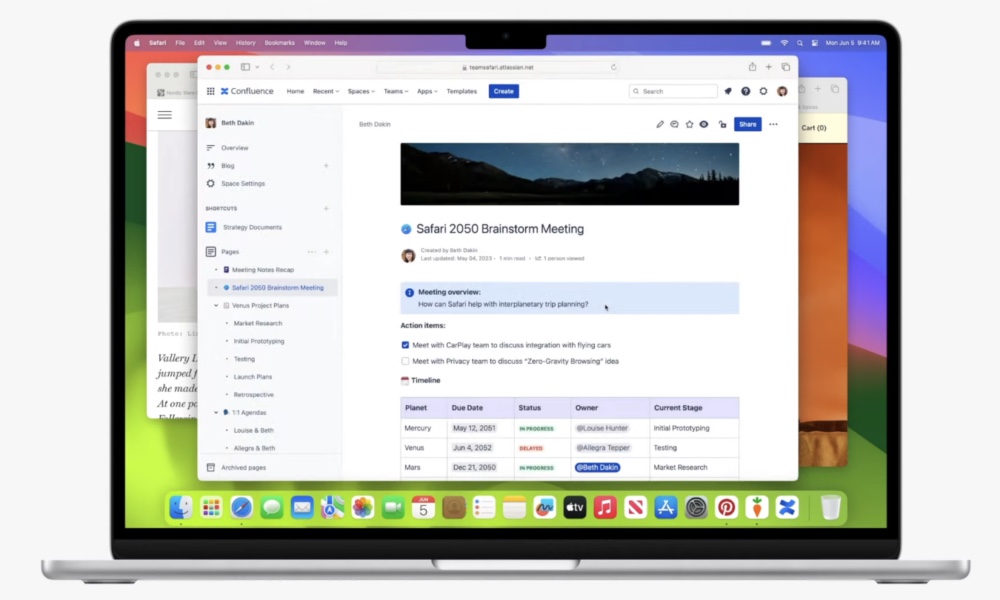
Task: Collapse the Venus Project Plans tree
Action: (216, 305)
